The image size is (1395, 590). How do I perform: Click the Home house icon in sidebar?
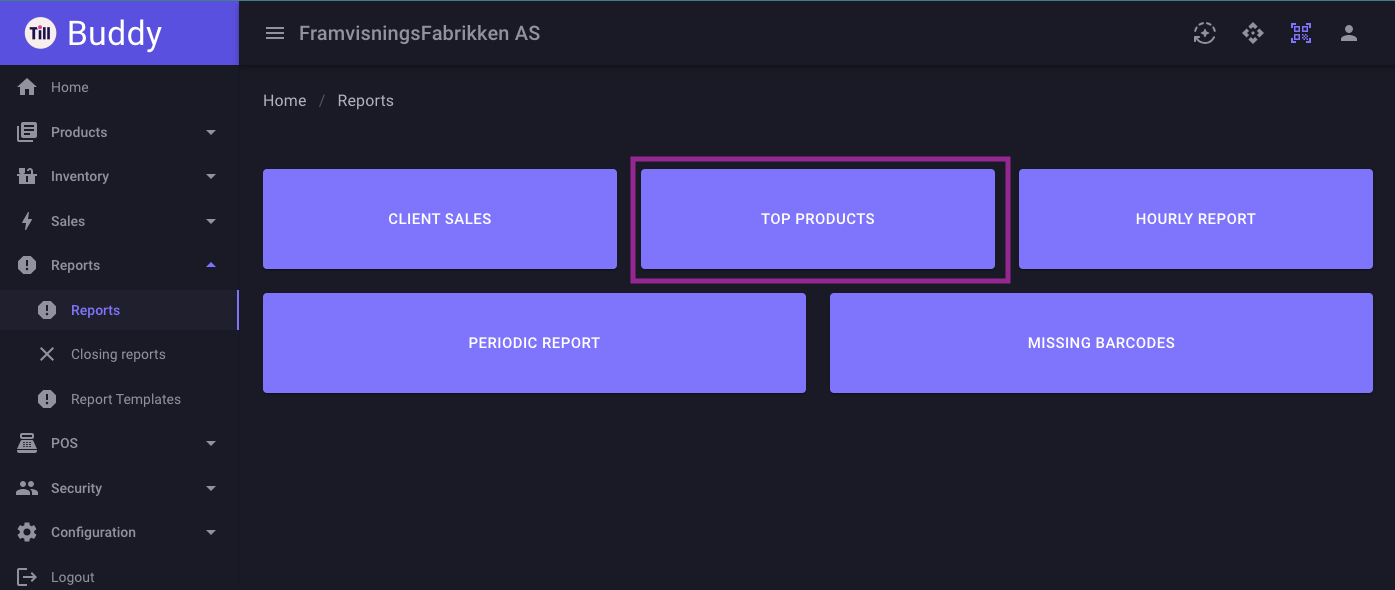pos(27,87)
